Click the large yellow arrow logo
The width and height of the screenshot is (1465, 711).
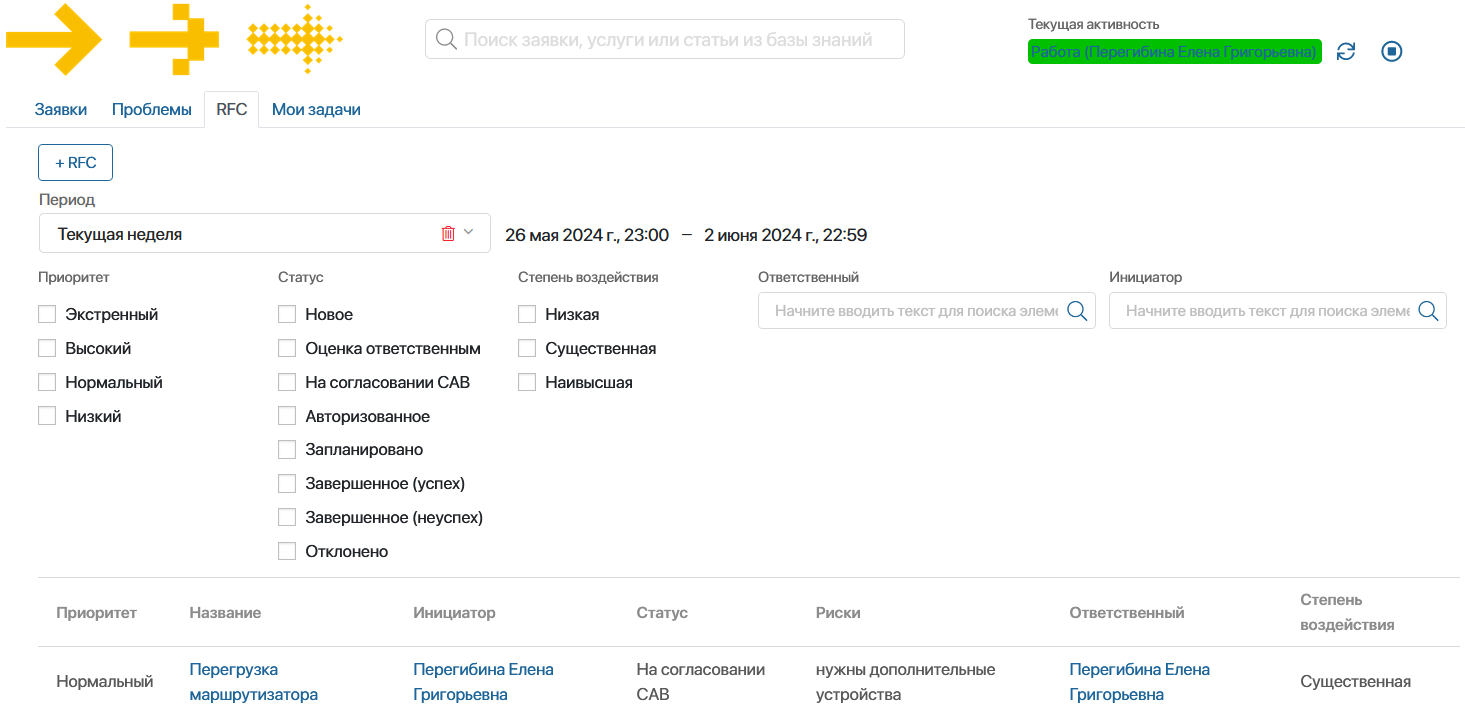(x=54, y=40)
